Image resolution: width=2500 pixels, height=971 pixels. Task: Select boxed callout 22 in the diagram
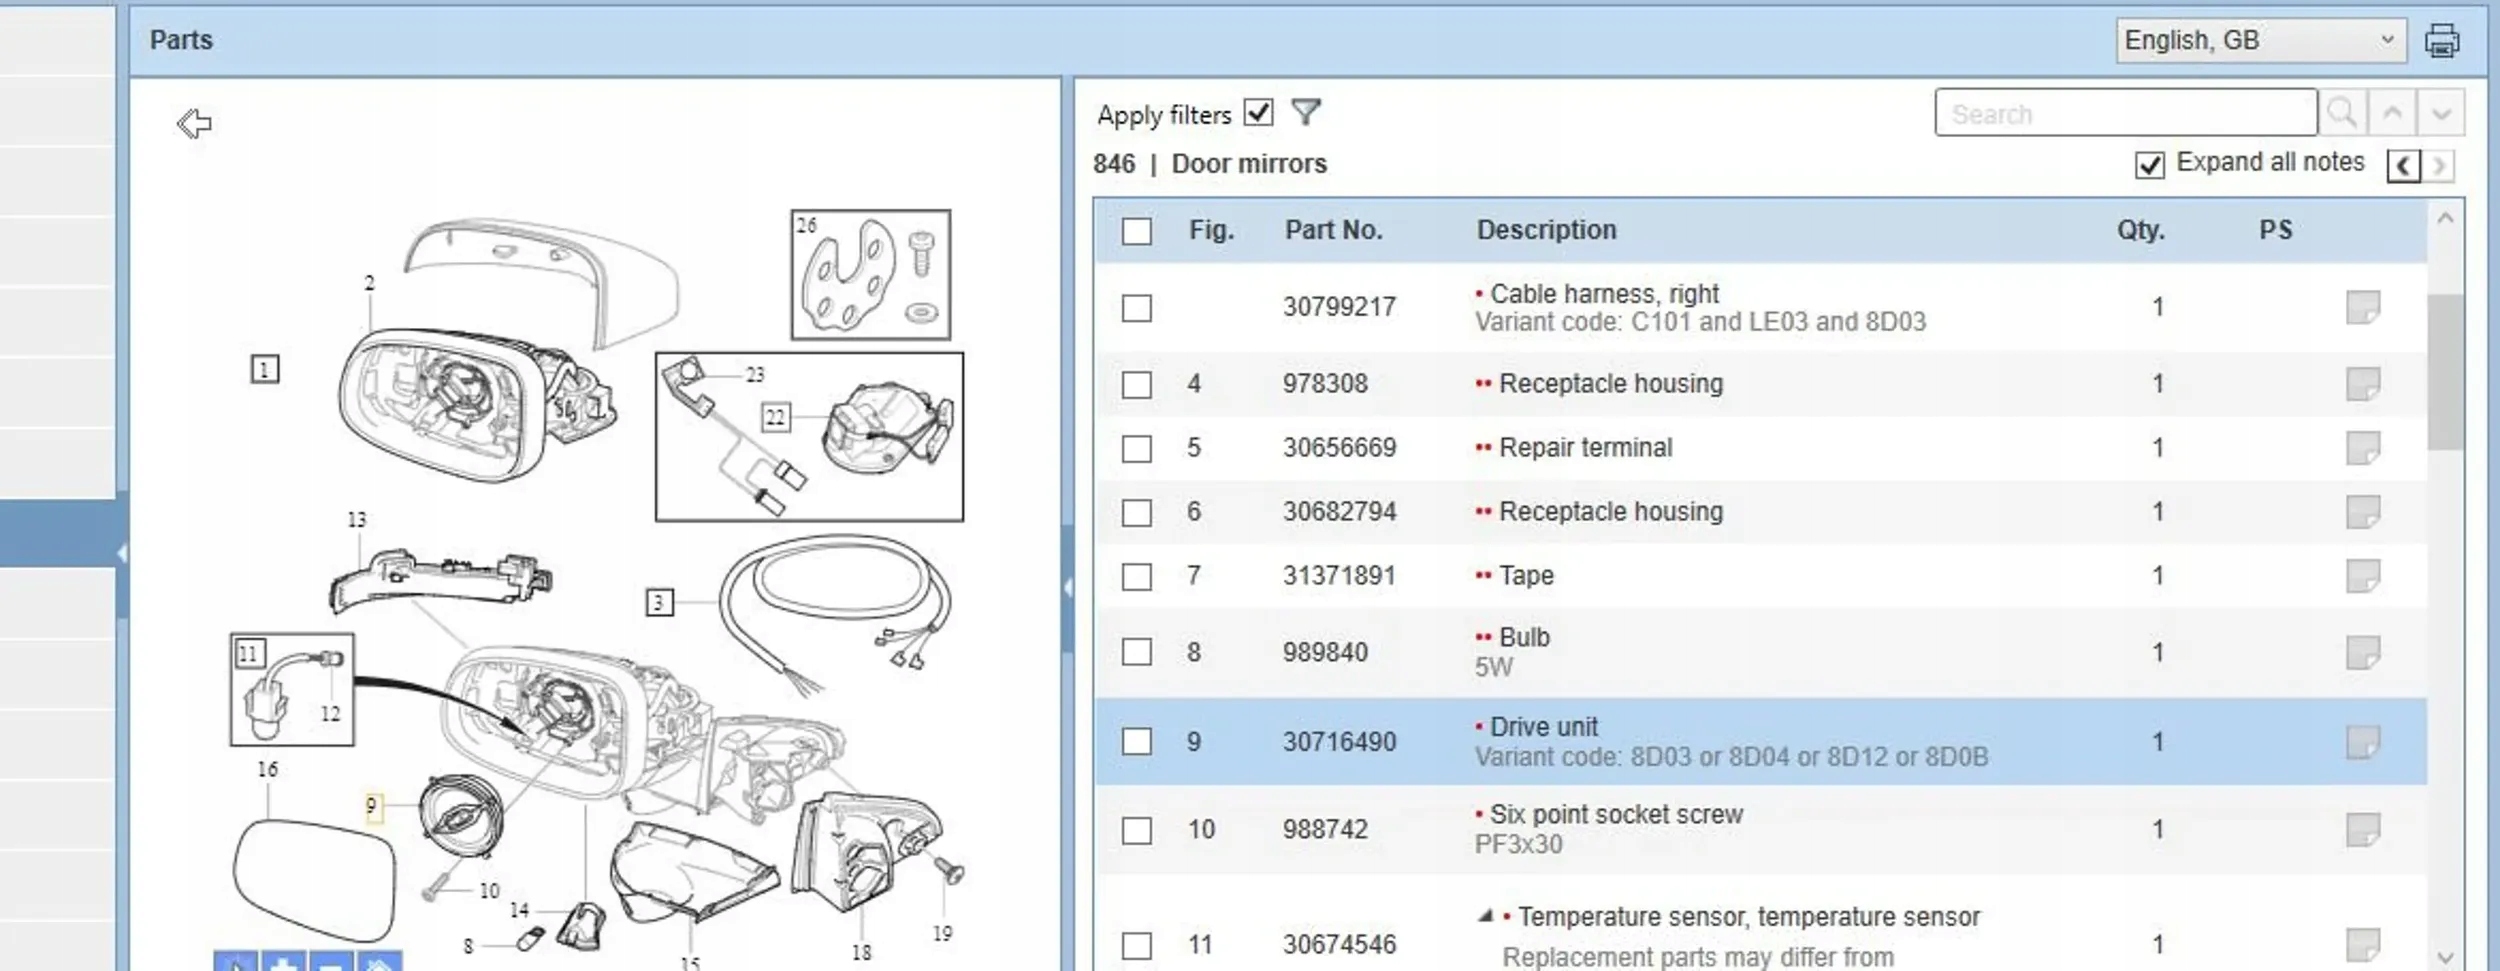[776, 417]
